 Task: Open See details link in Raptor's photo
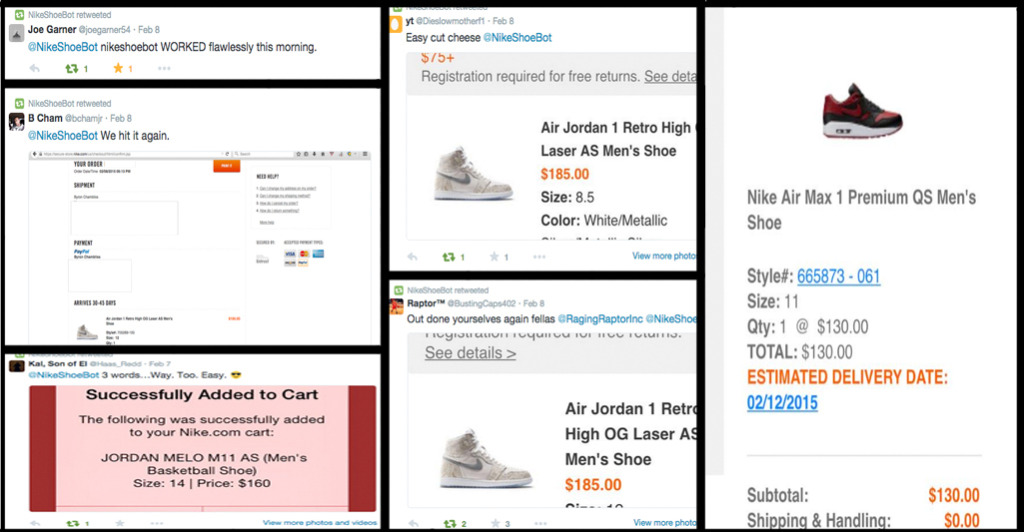point(470,352)
